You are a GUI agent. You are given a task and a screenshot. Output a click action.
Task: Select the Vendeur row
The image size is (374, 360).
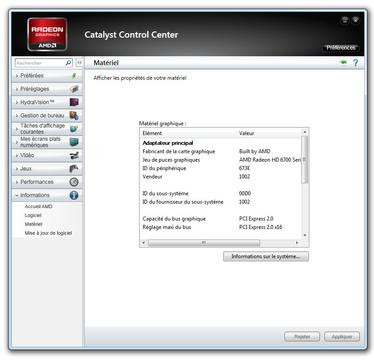[x=220, y=177]
